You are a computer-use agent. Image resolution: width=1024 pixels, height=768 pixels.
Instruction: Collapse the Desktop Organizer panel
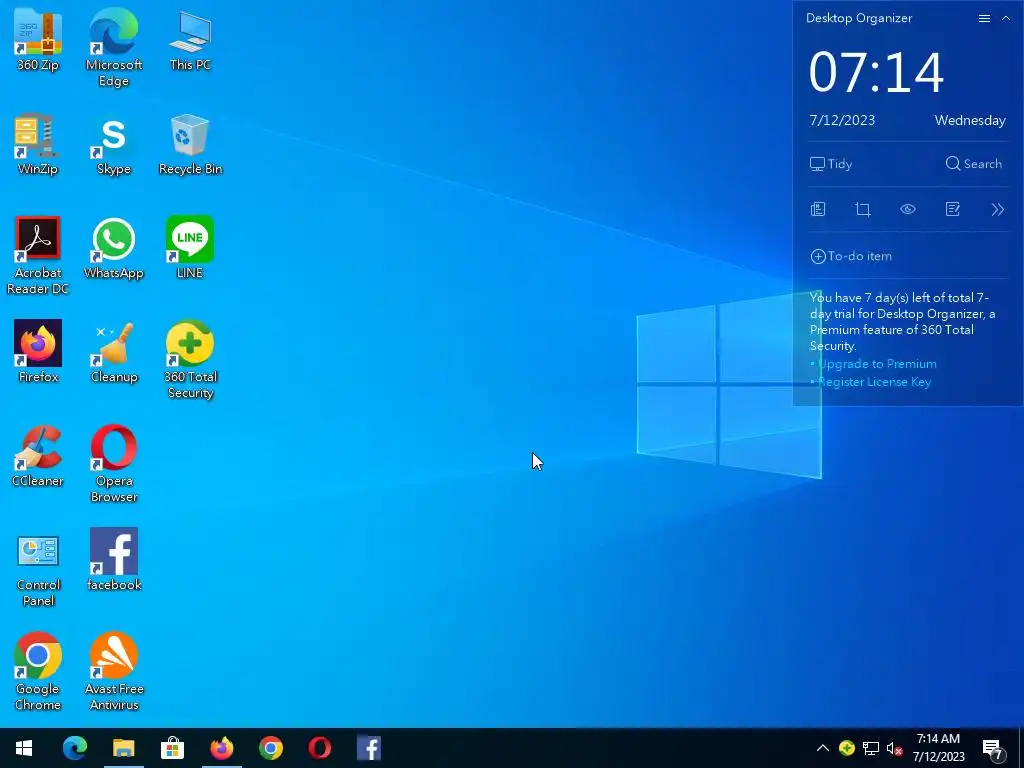tap(1006, 18)
